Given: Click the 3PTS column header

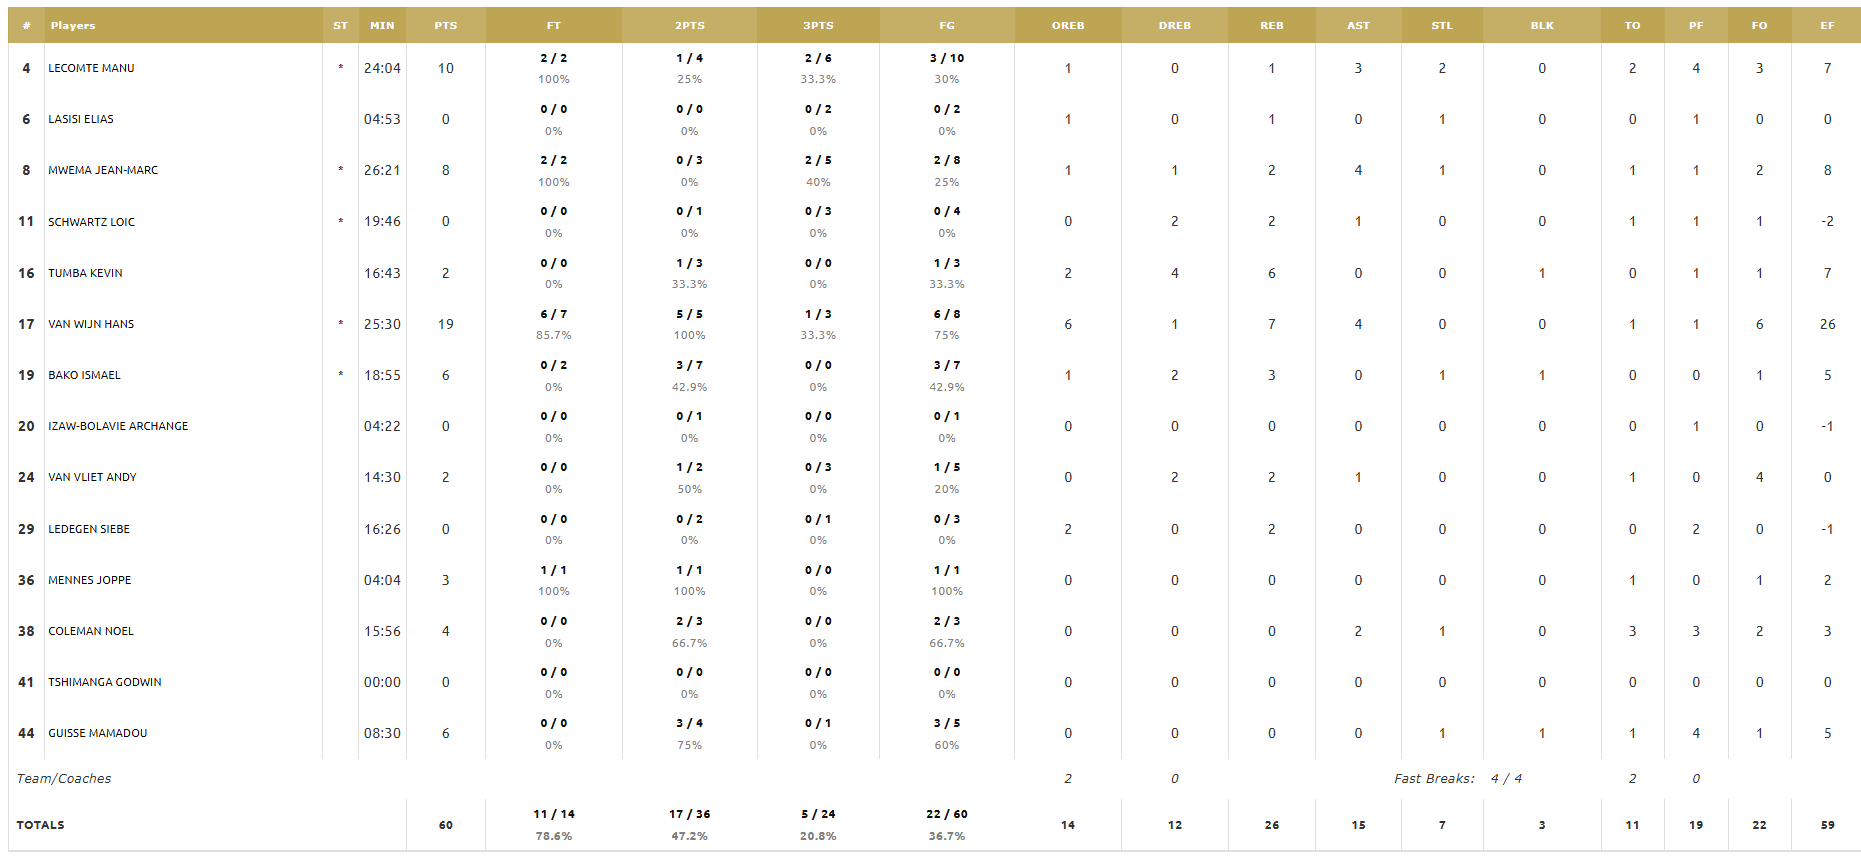Looking at the screenshot, I should 818,26.
